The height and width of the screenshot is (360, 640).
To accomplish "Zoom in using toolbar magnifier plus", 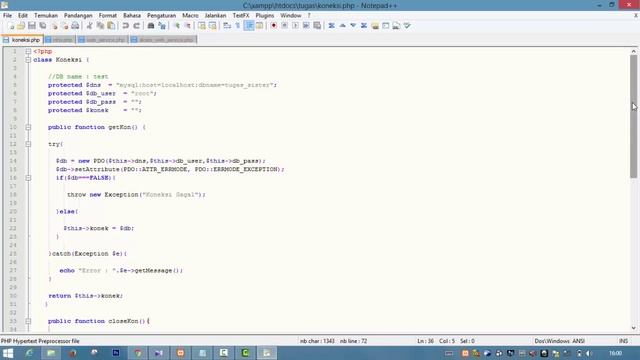I will click(177, 26).
